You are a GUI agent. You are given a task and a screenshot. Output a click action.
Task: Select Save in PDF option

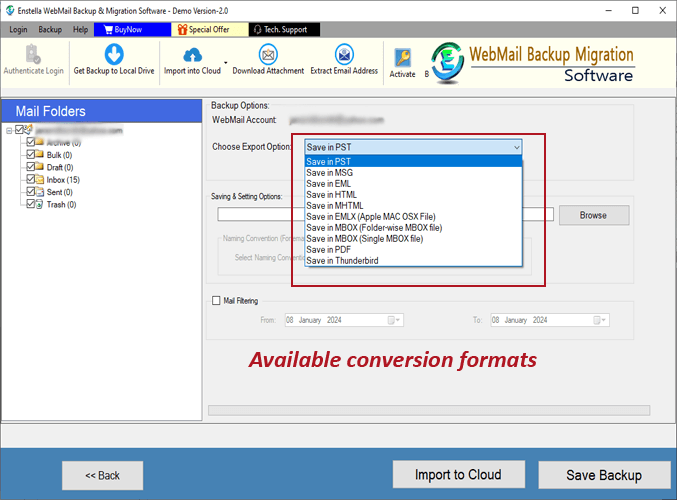coord(413,250)
